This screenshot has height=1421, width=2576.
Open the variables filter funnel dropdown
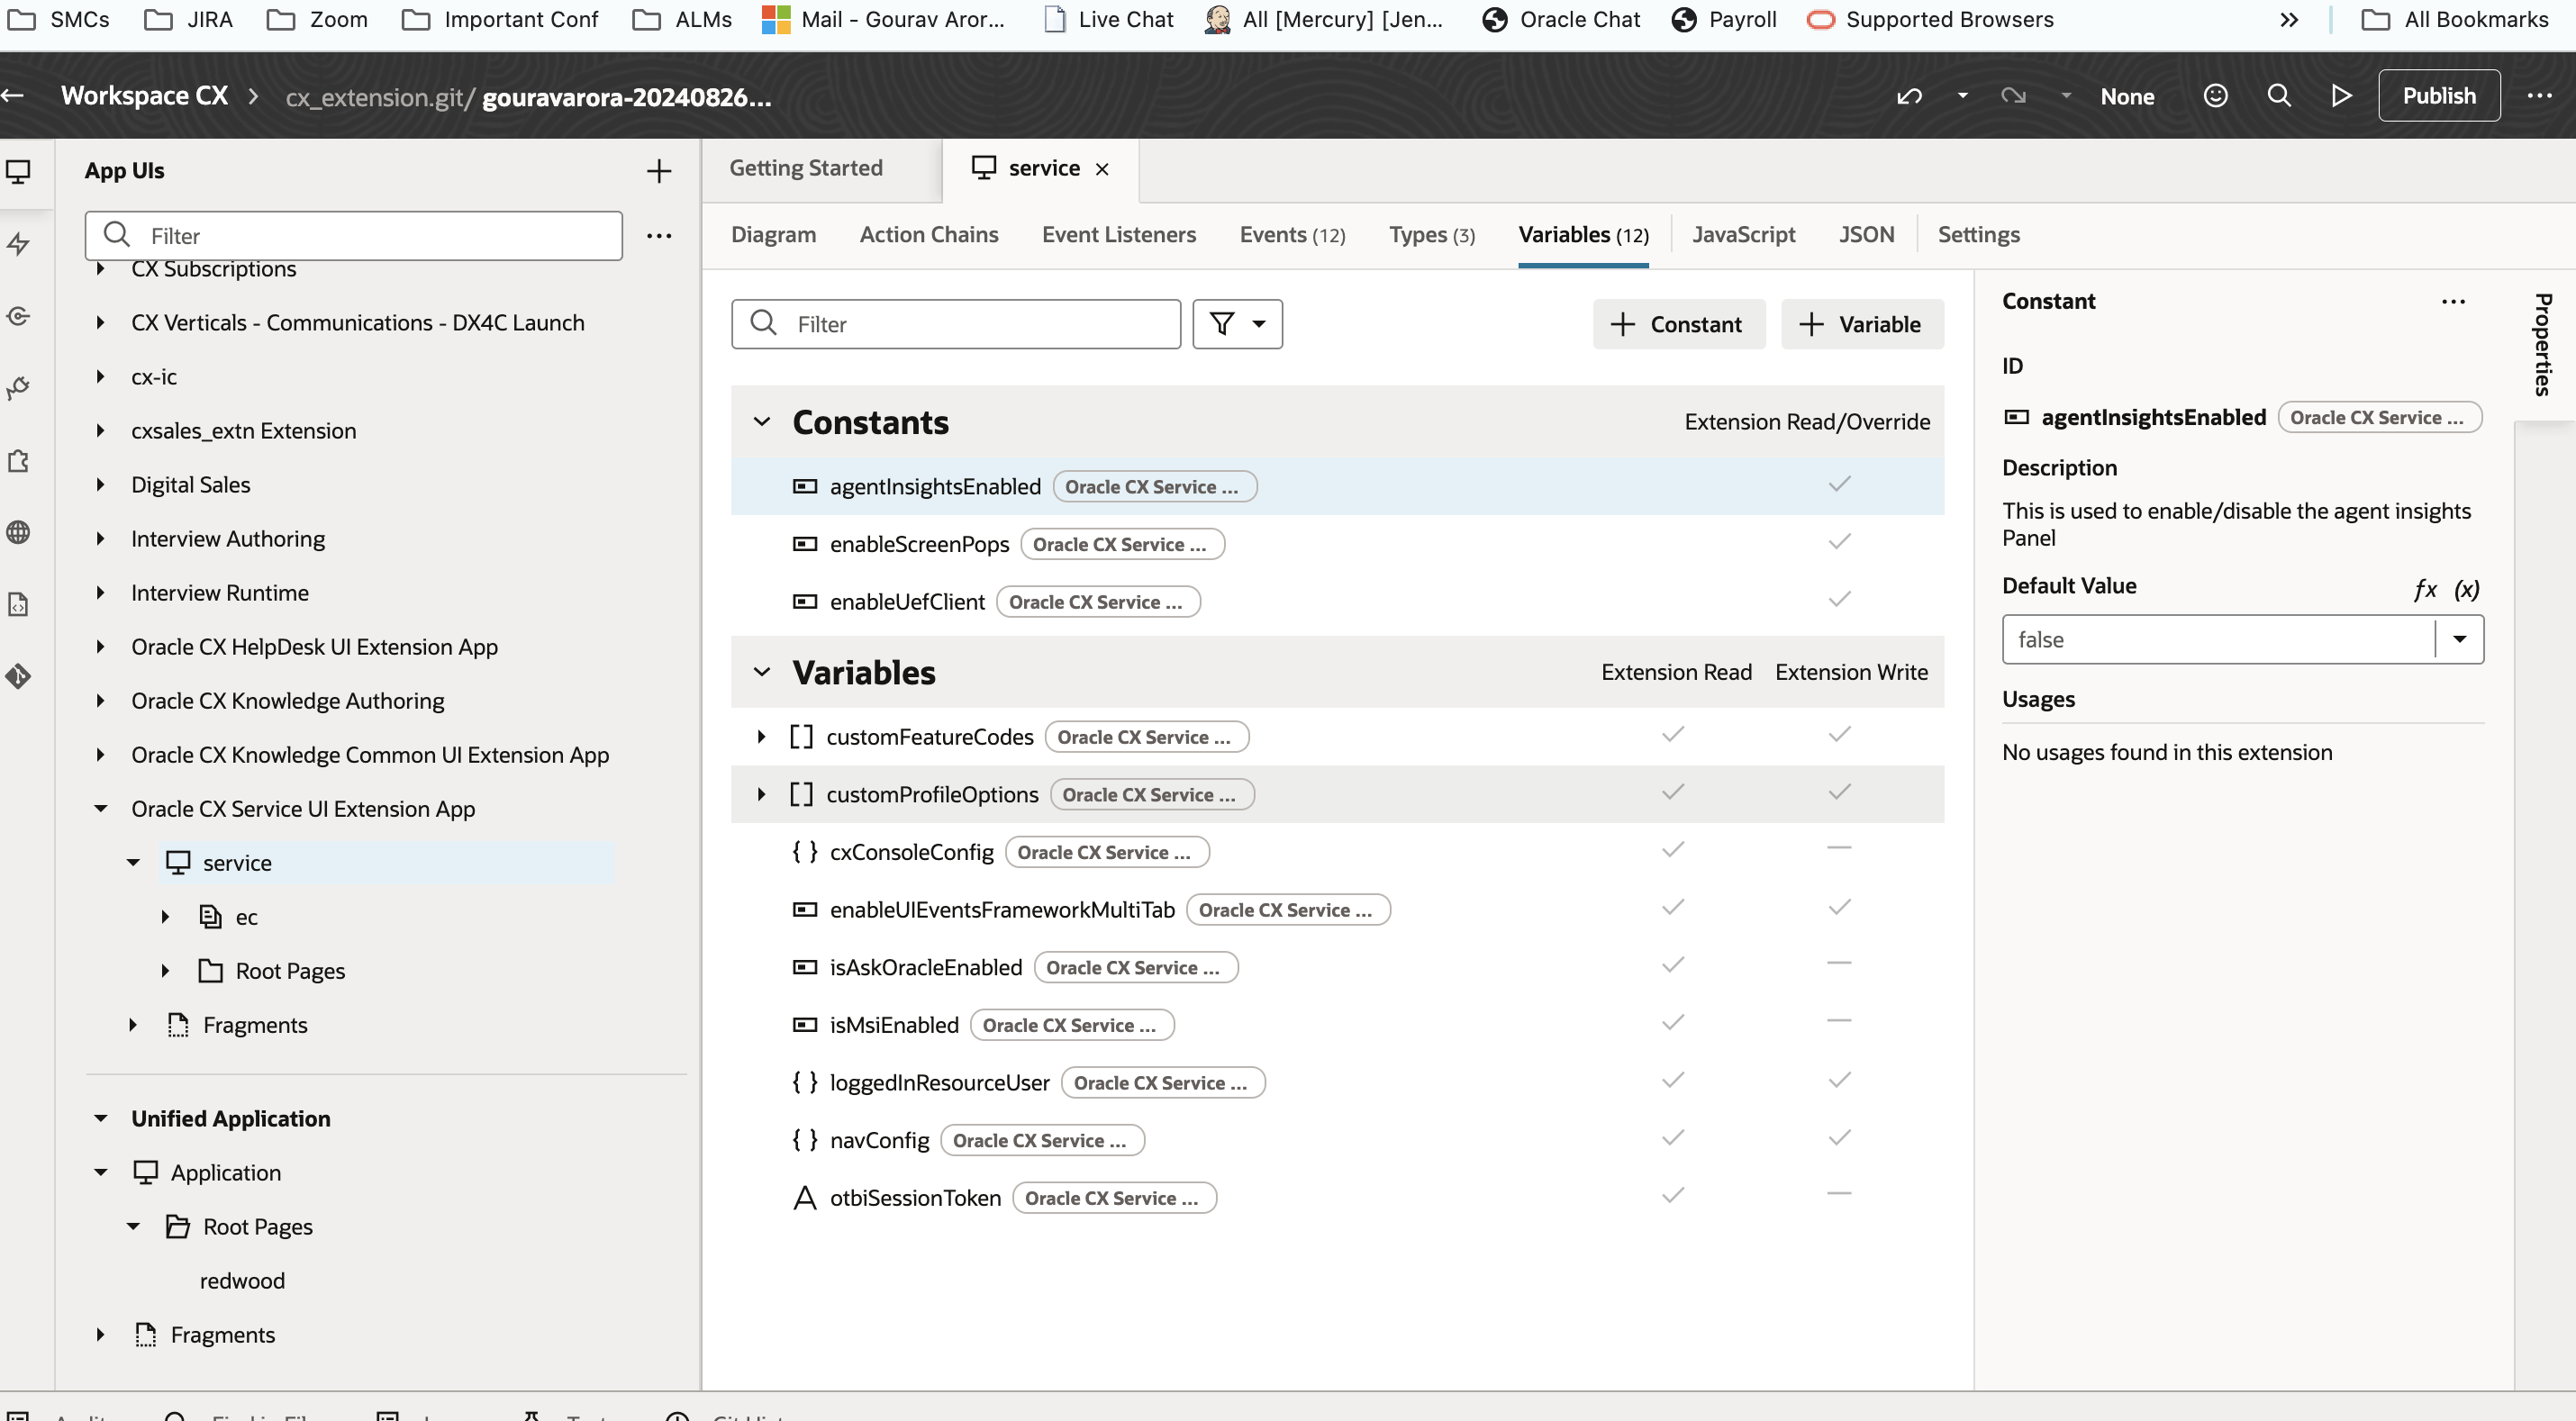pyautogui.click(x=1237, y=324)
